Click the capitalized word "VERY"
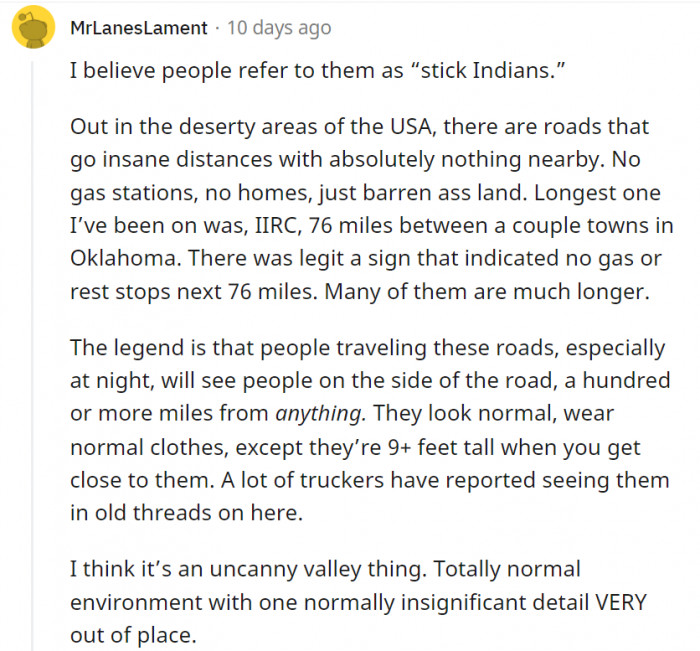This screenshot has width=700, height=651. 621,602
